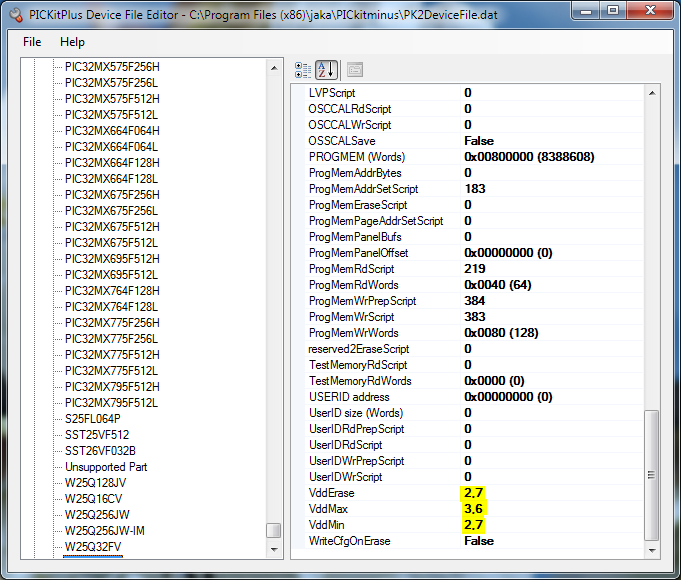Click scroll-up arrow of the property grid
The image size is (681, 580).
click(x=652, y=93)
